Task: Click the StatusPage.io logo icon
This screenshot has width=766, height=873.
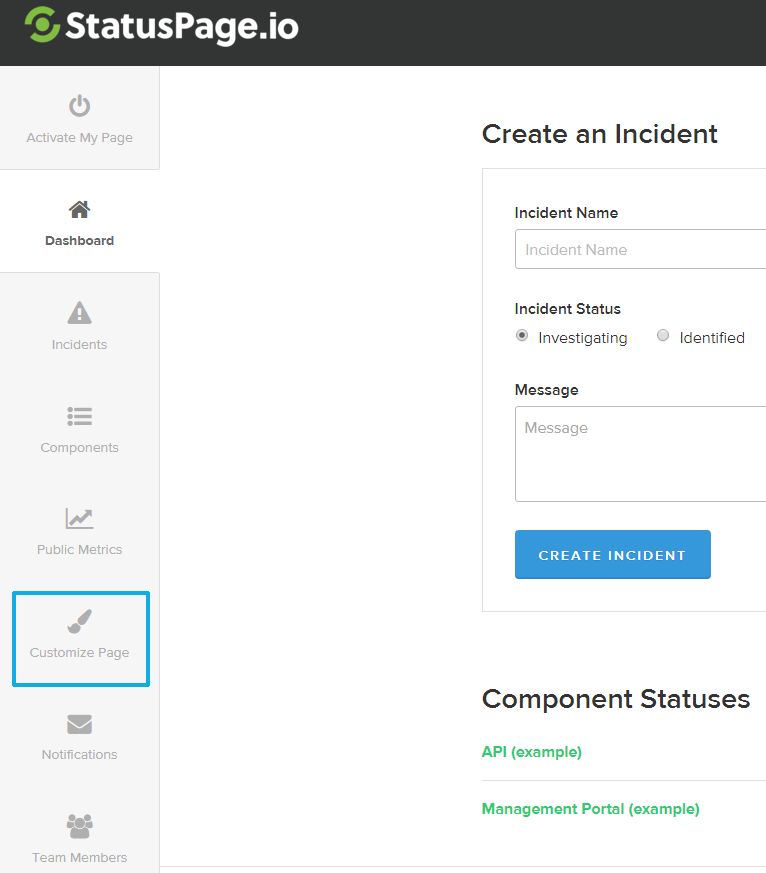Action: (x=42, y=25)
